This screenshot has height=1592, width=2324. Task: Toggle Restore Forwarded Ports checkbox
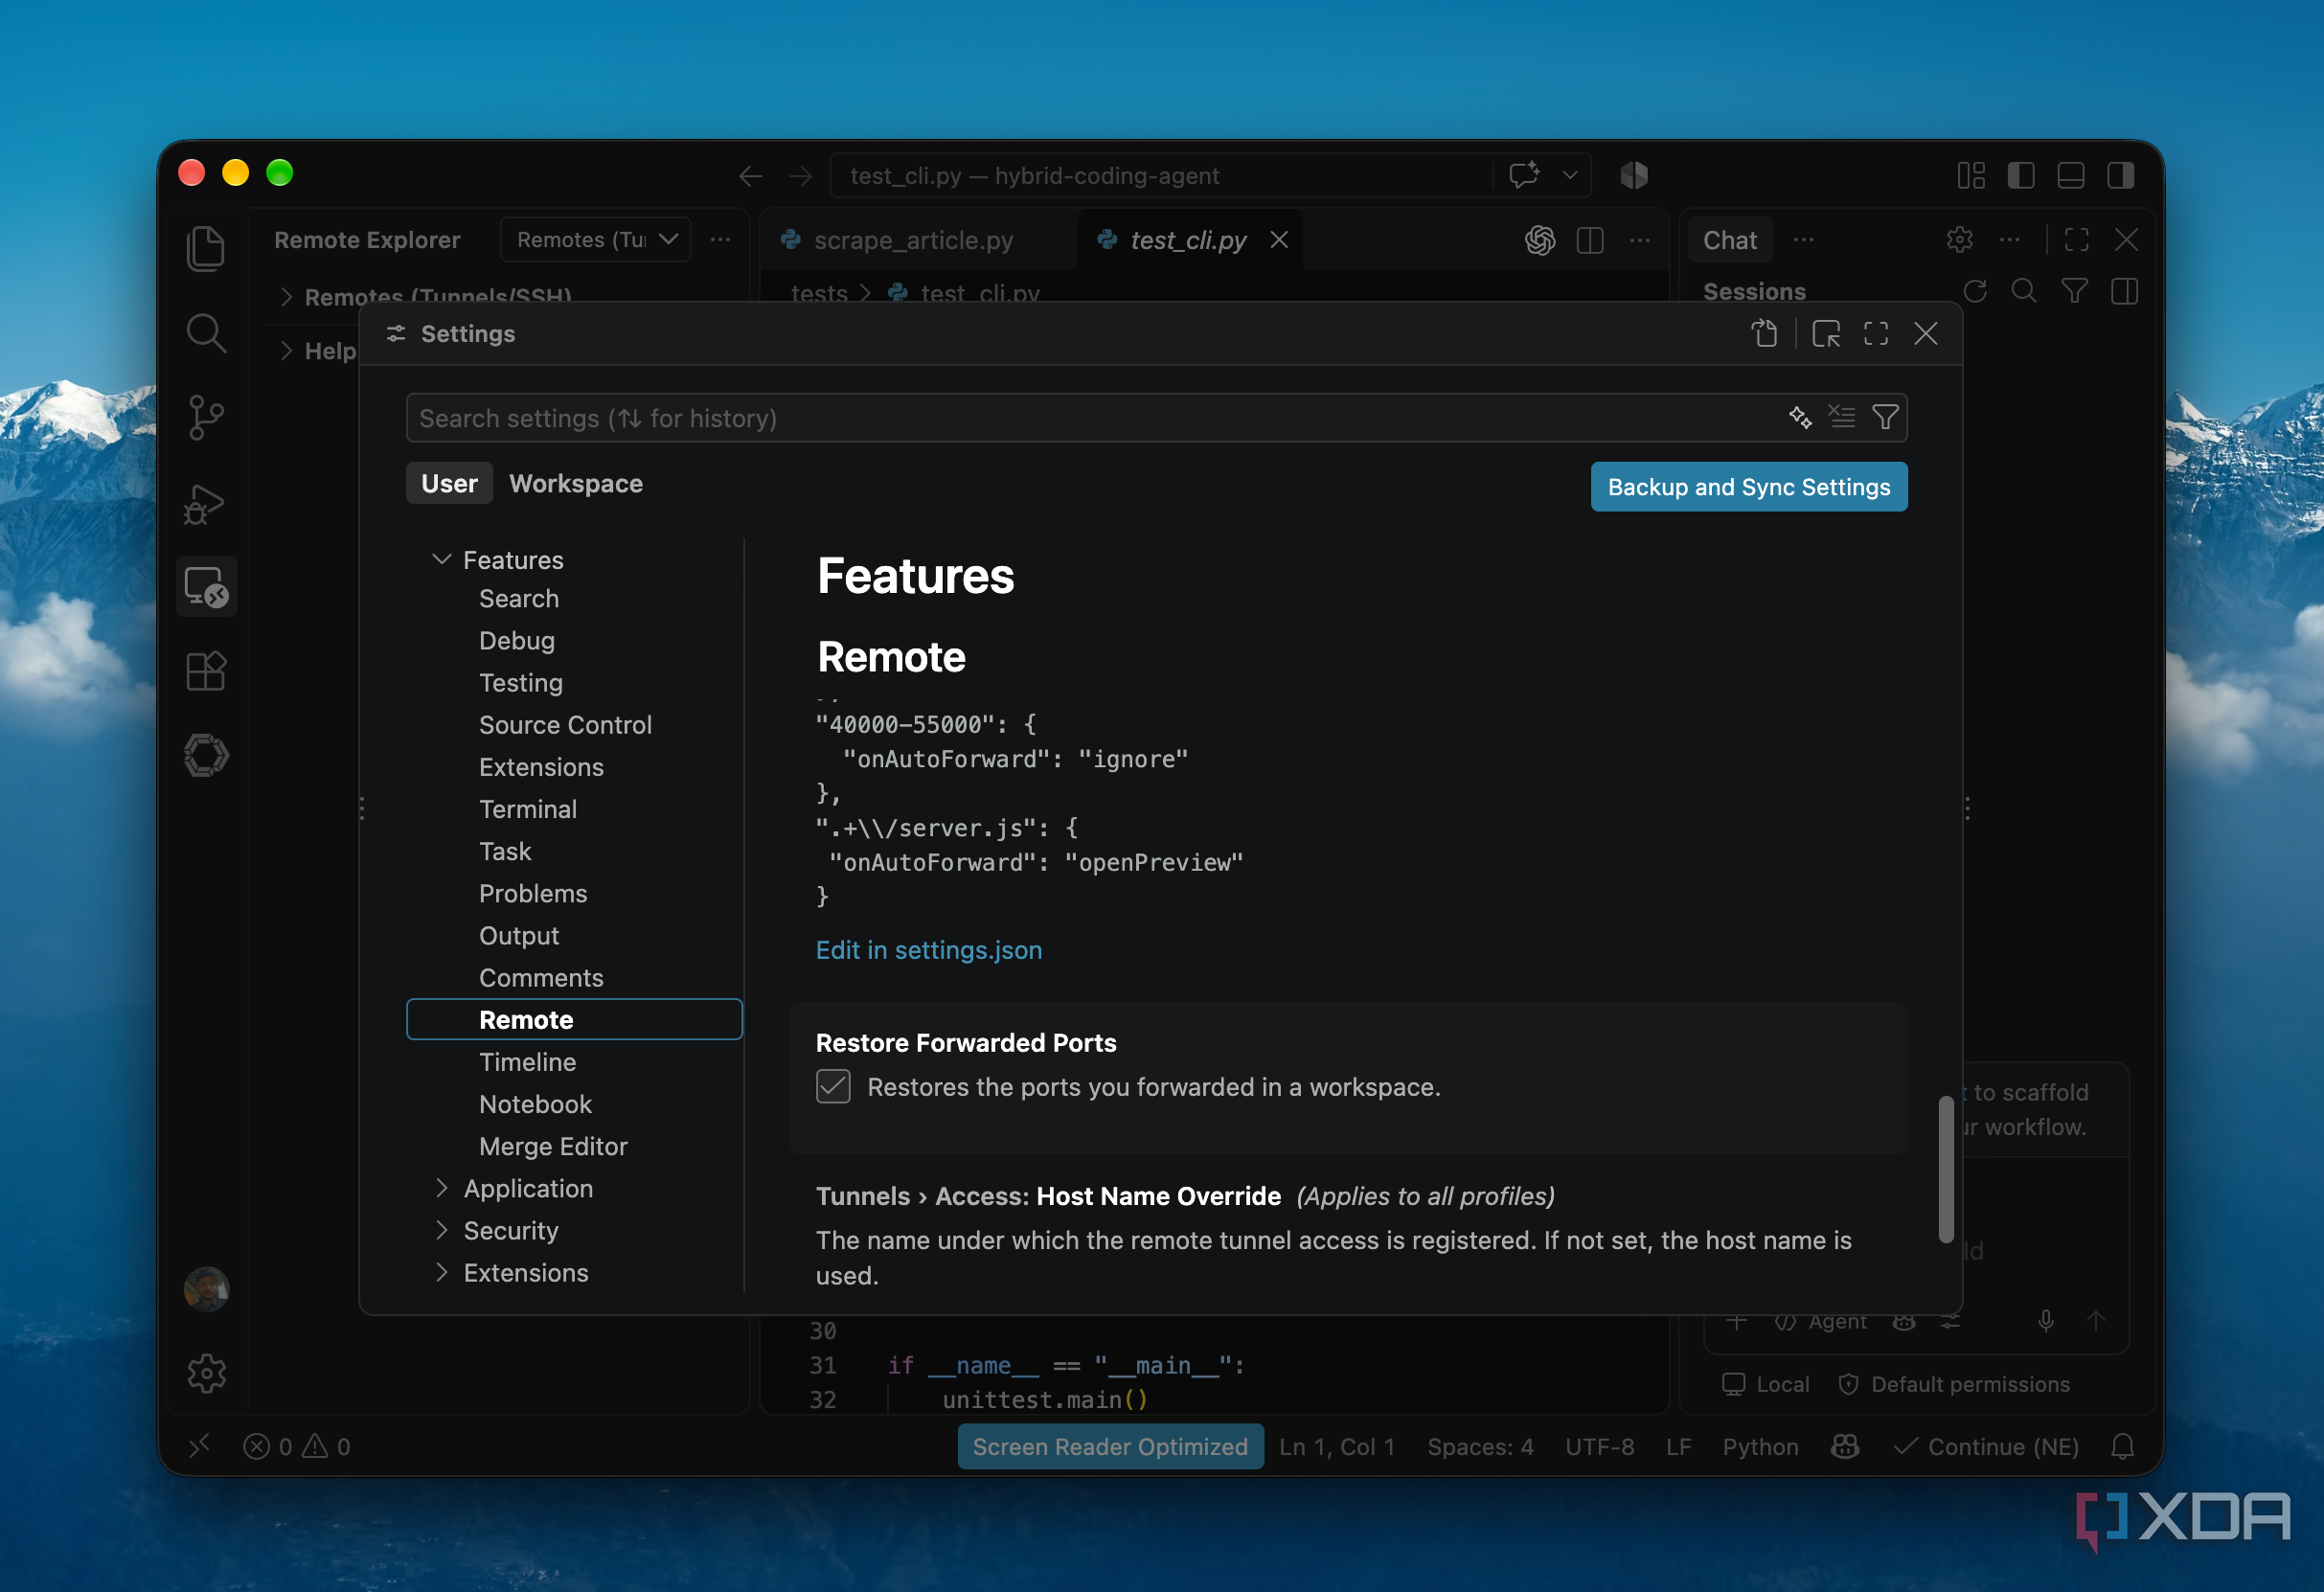(833, 1086)
